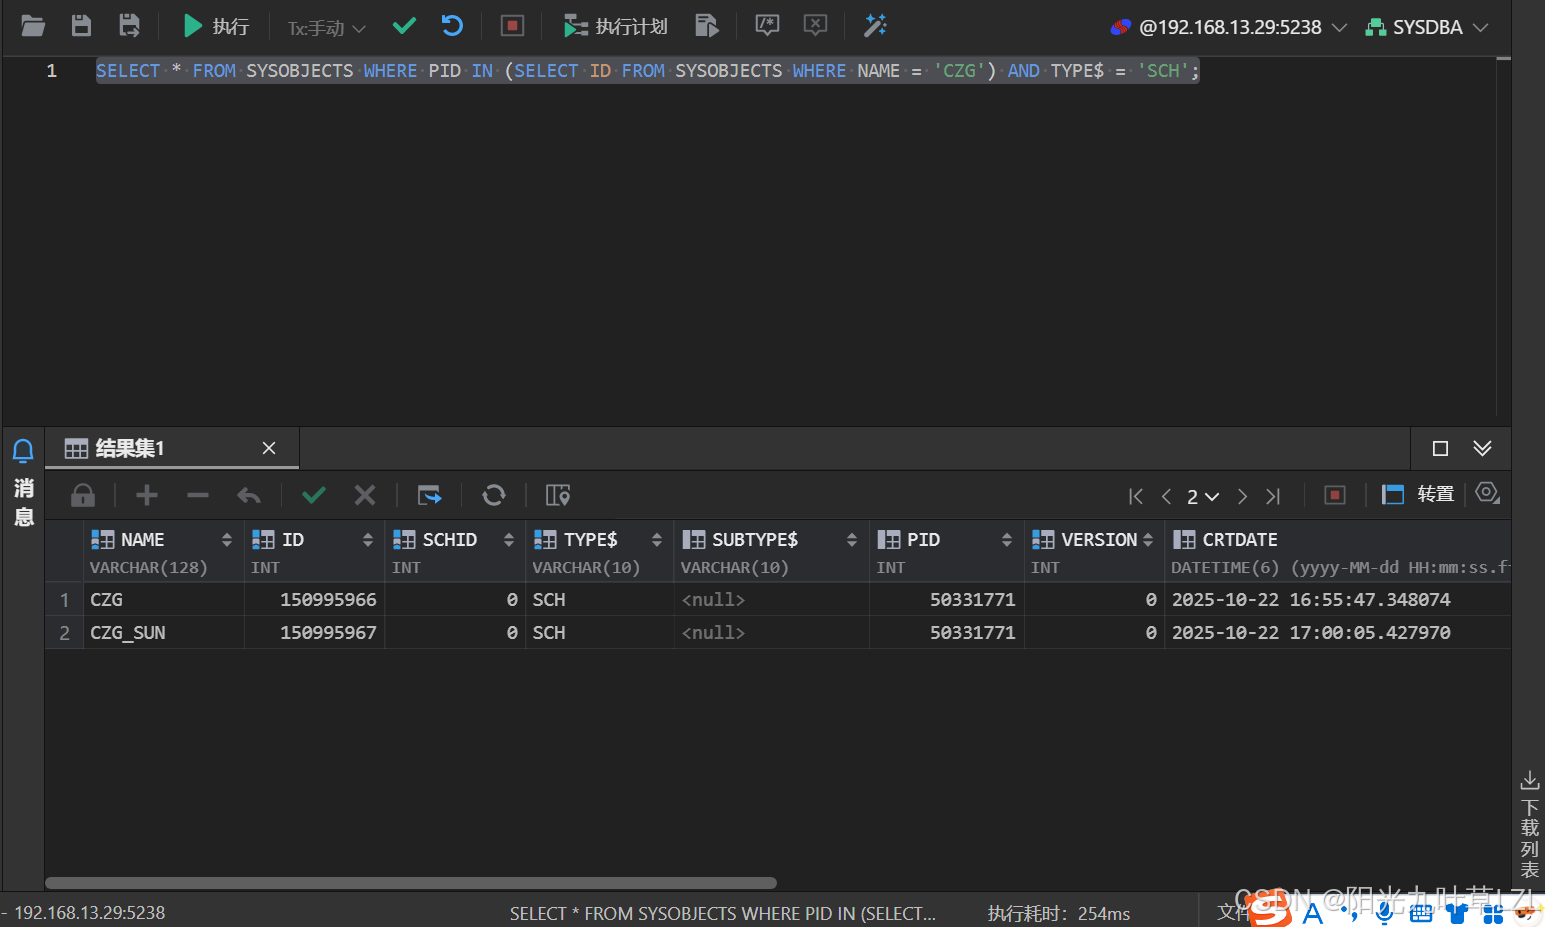Collapse the results panel with the double chevron

1482,448
